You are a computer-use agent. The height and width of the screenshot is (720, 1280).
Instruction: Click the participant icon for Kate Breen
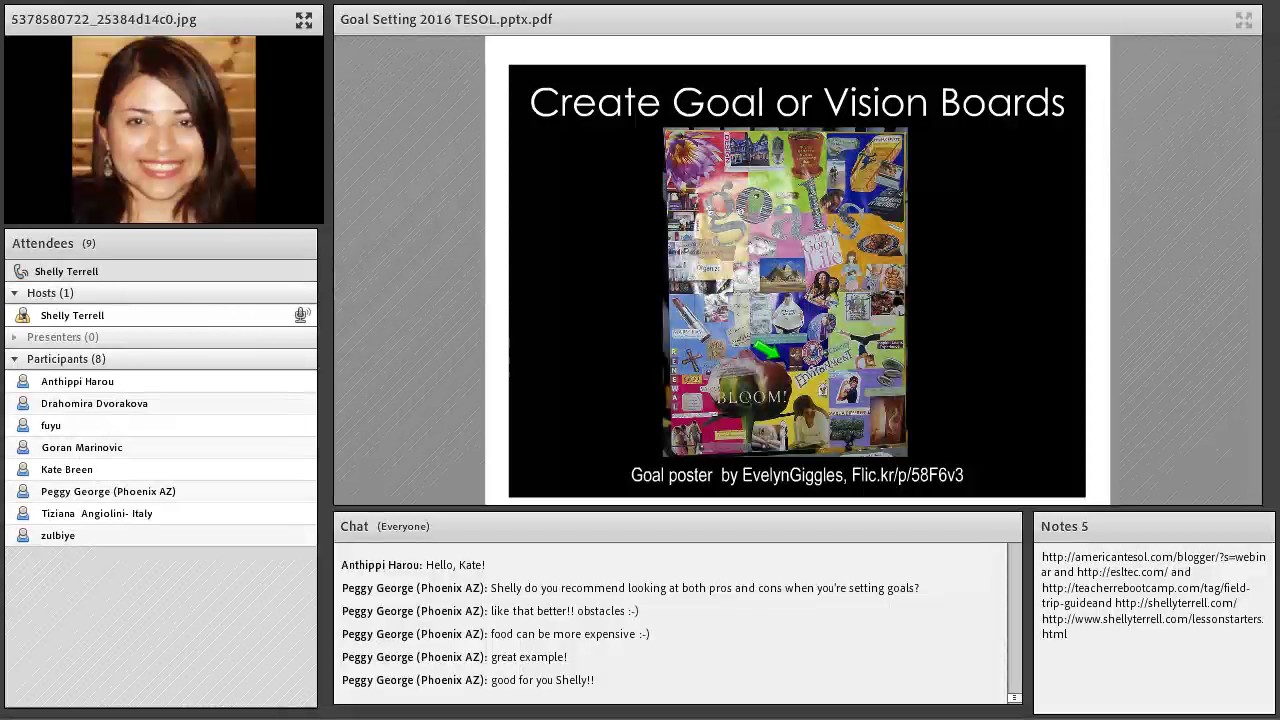(23, 470)
